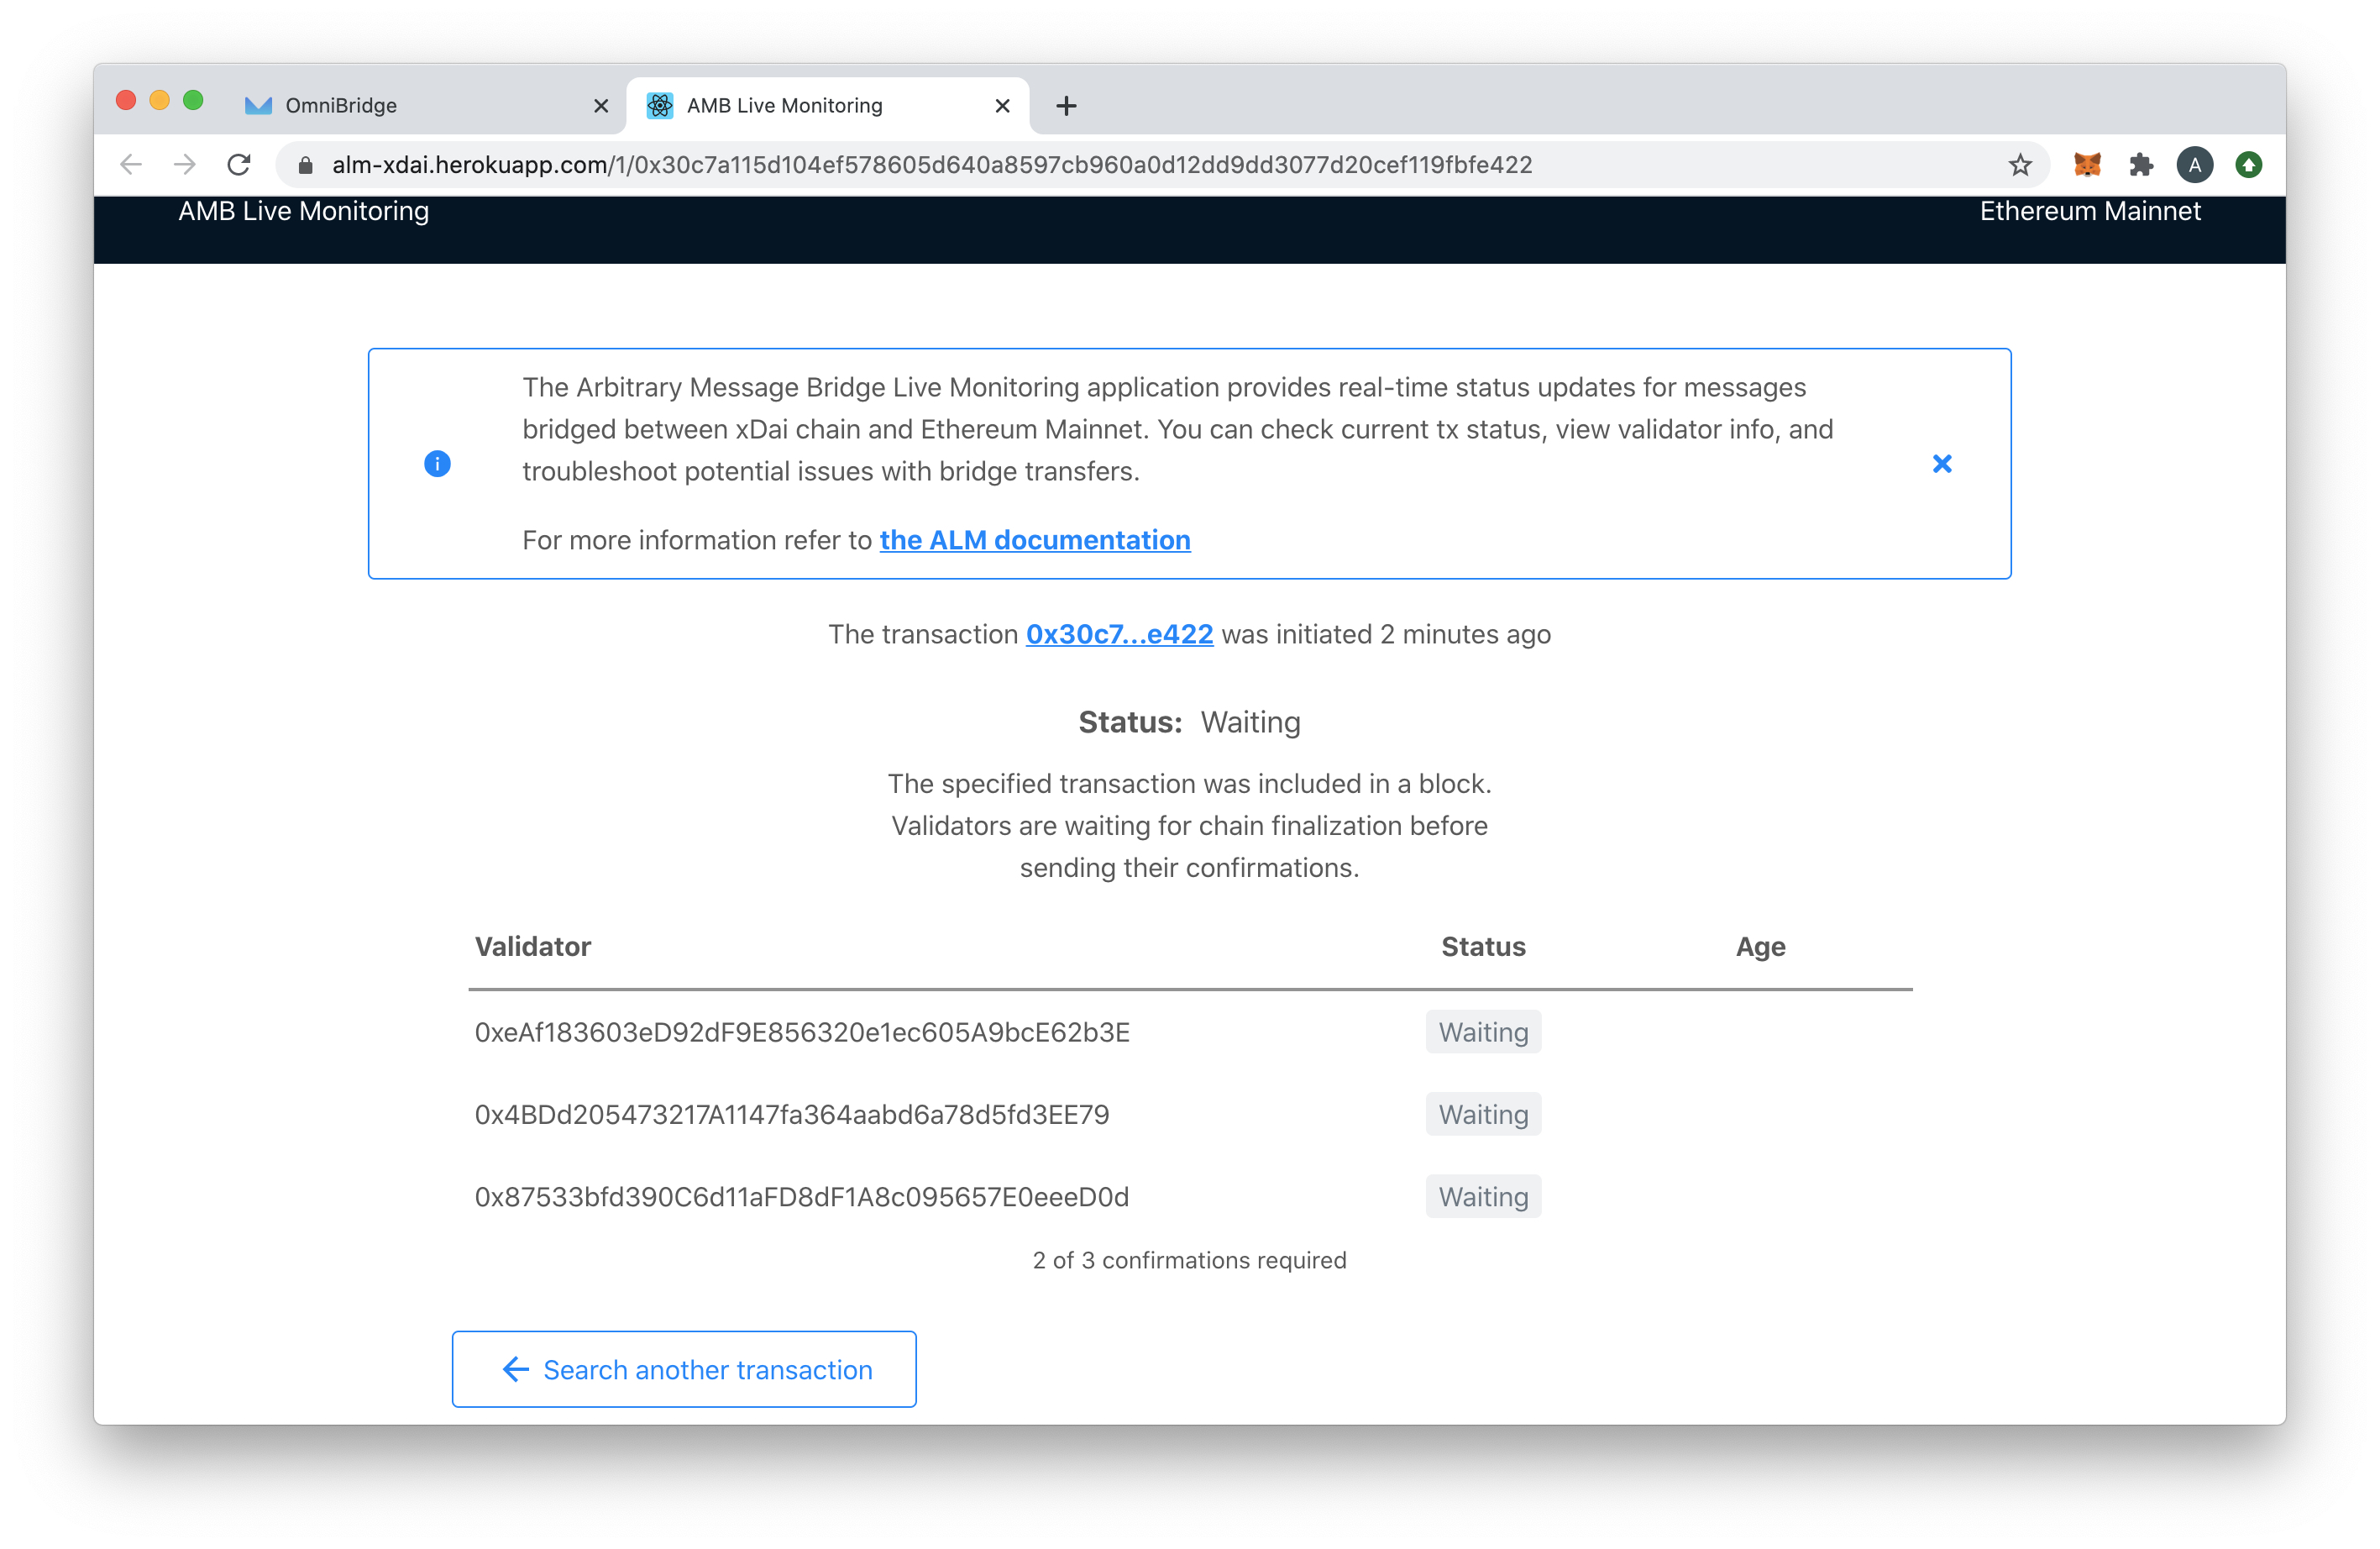Click Waiting badge for validator 0x4BDd...
The image size is (2380, 1549).
(x=1483, y=1115)
